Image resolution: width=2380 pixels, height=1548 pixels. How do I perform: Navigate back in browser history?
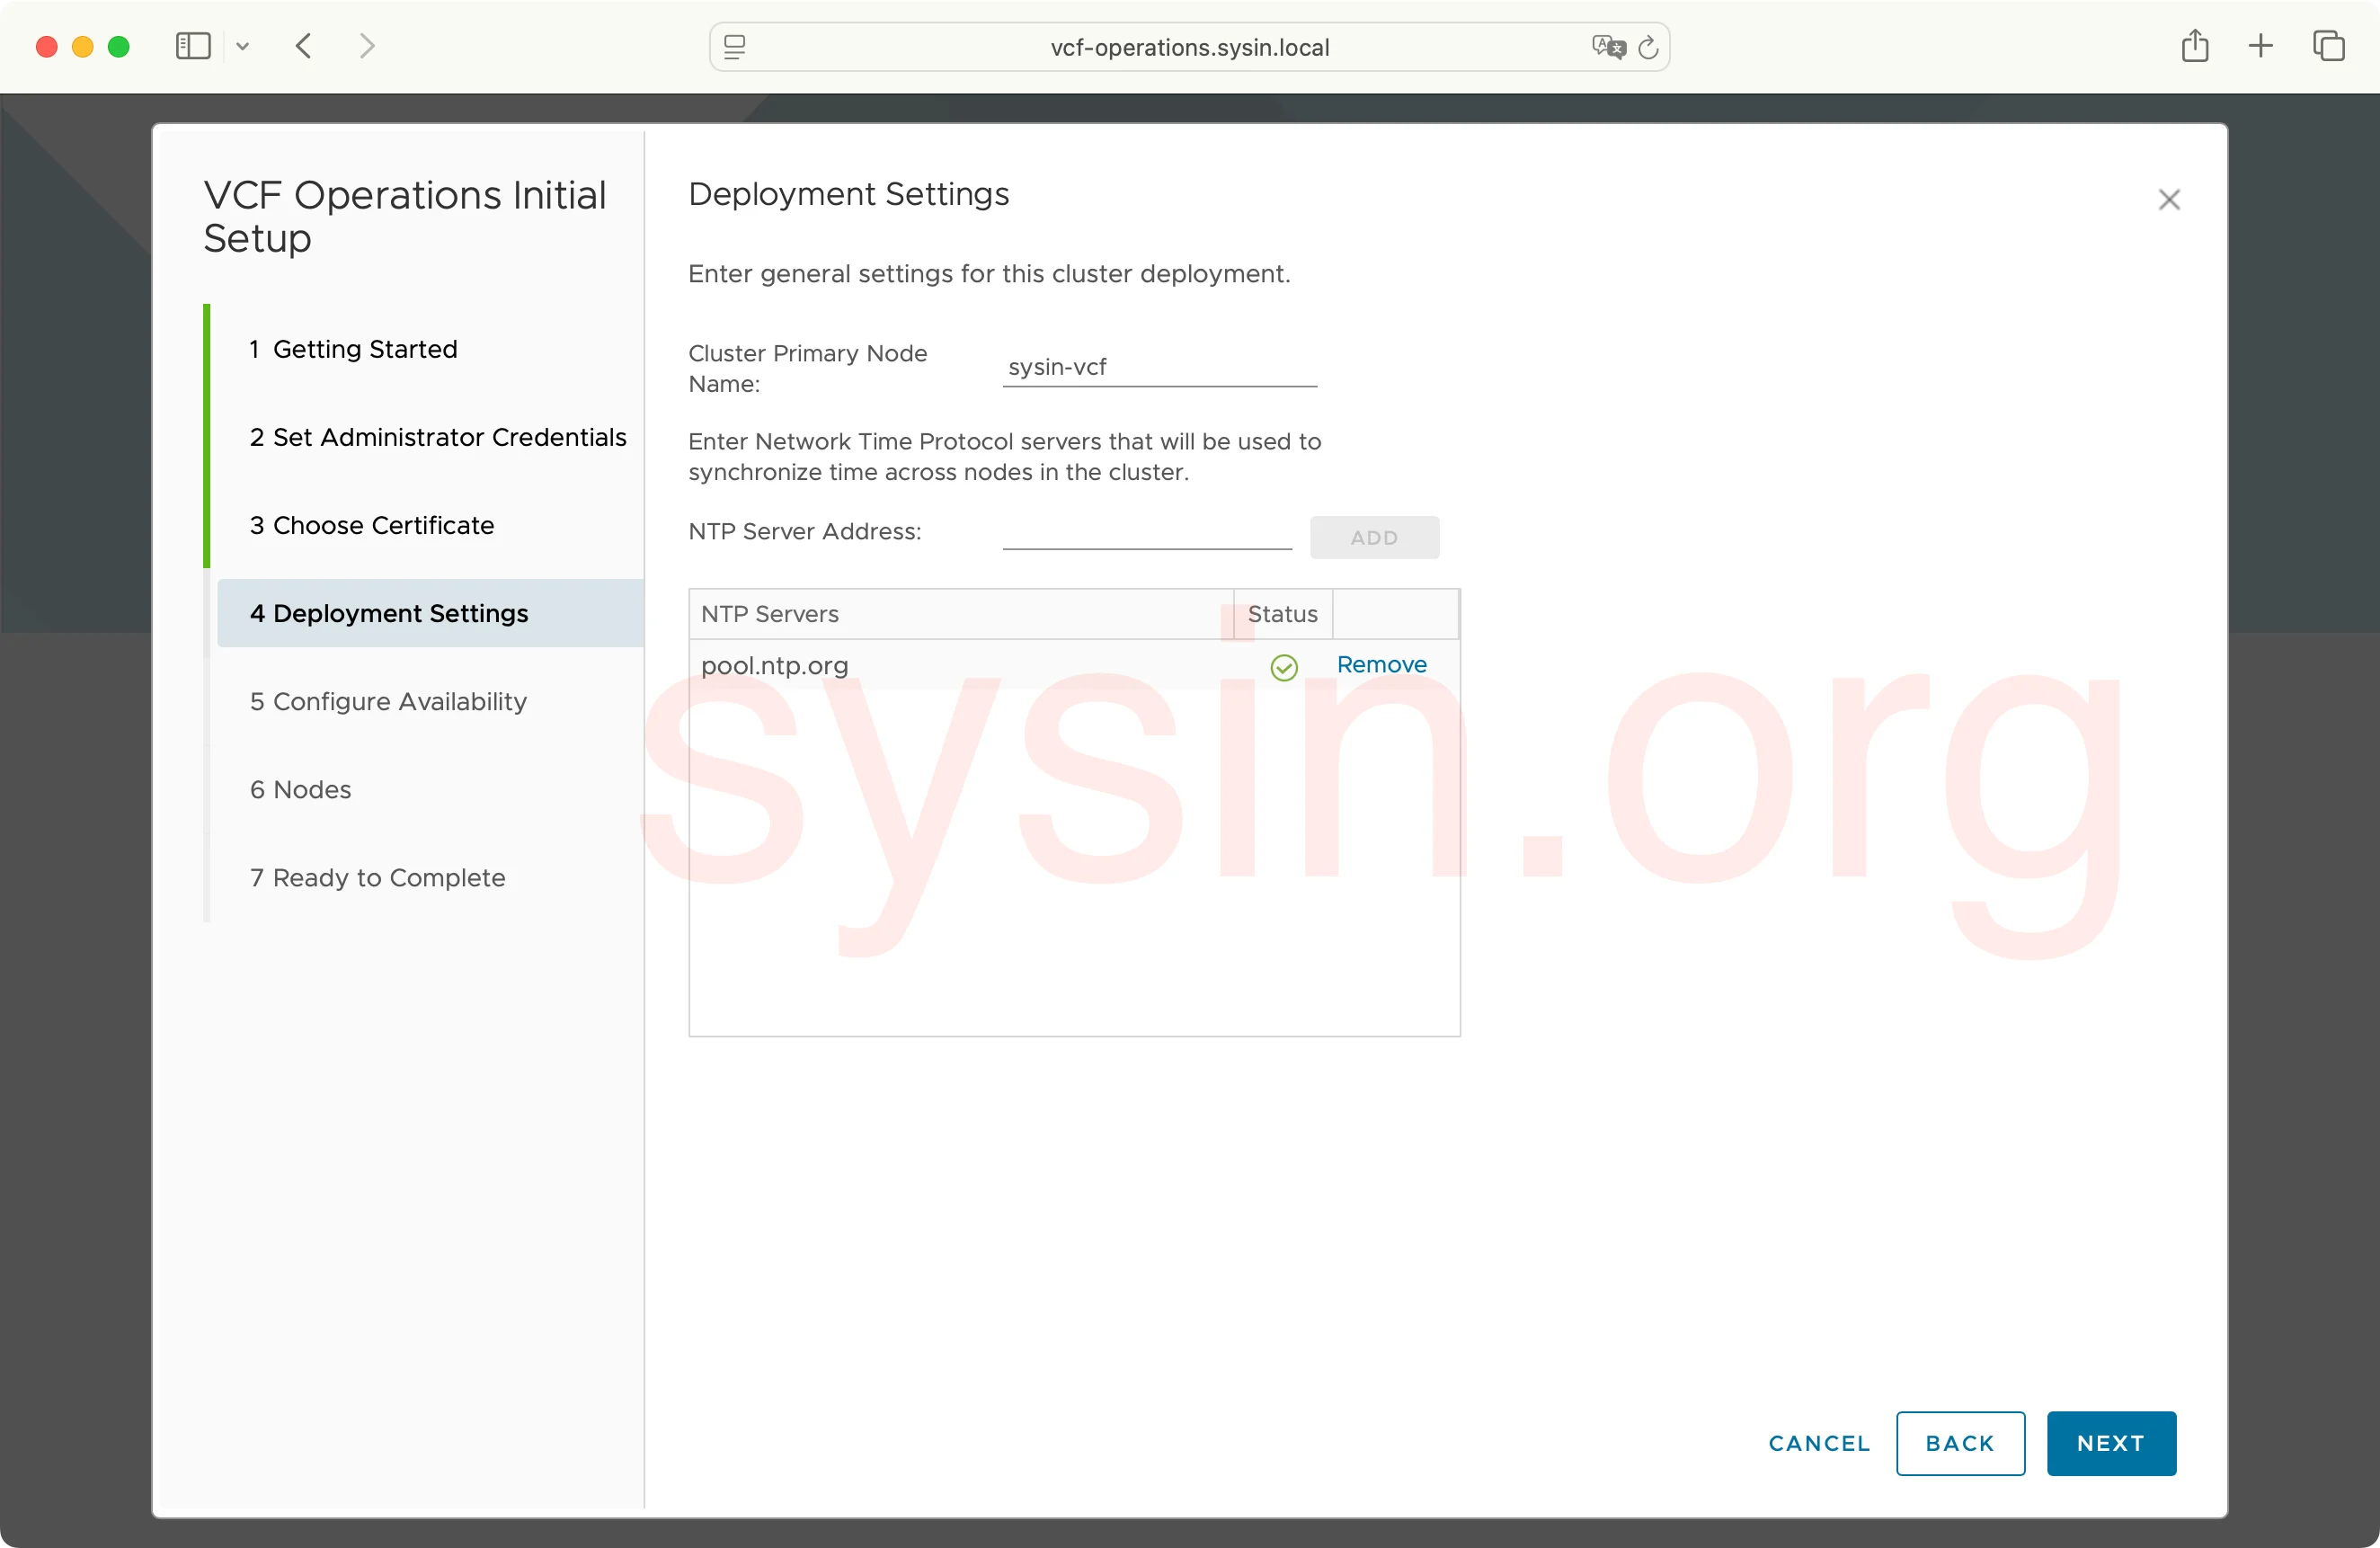(x=302, y=46)
